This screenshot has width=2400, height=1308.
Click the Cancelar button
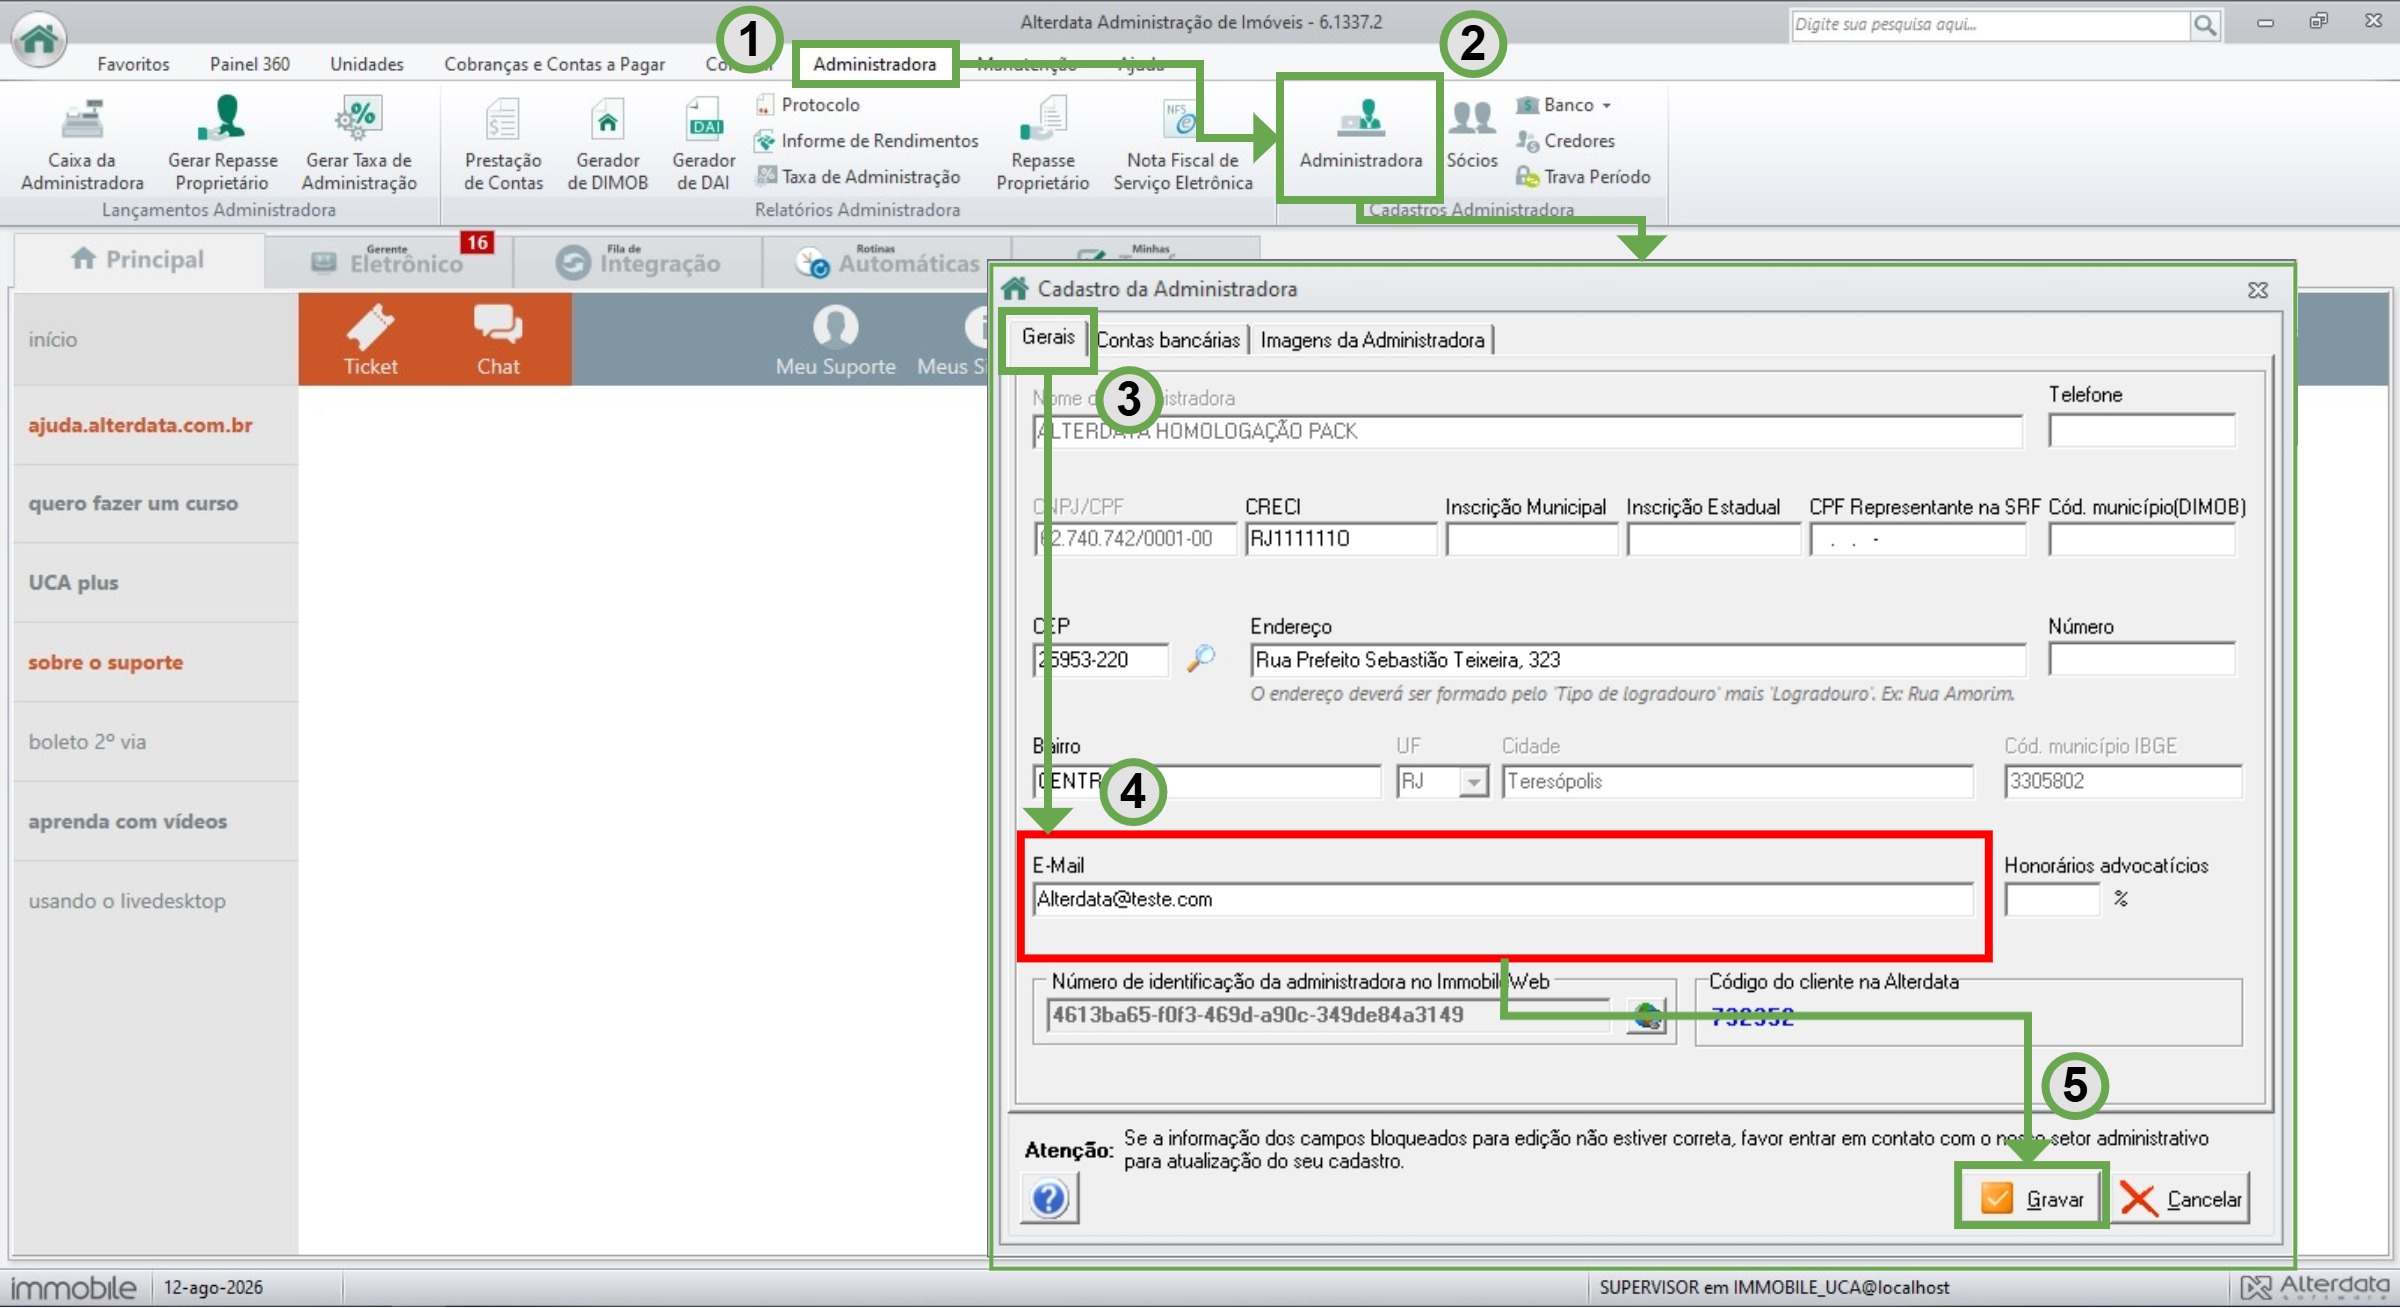(2180, 1198)
